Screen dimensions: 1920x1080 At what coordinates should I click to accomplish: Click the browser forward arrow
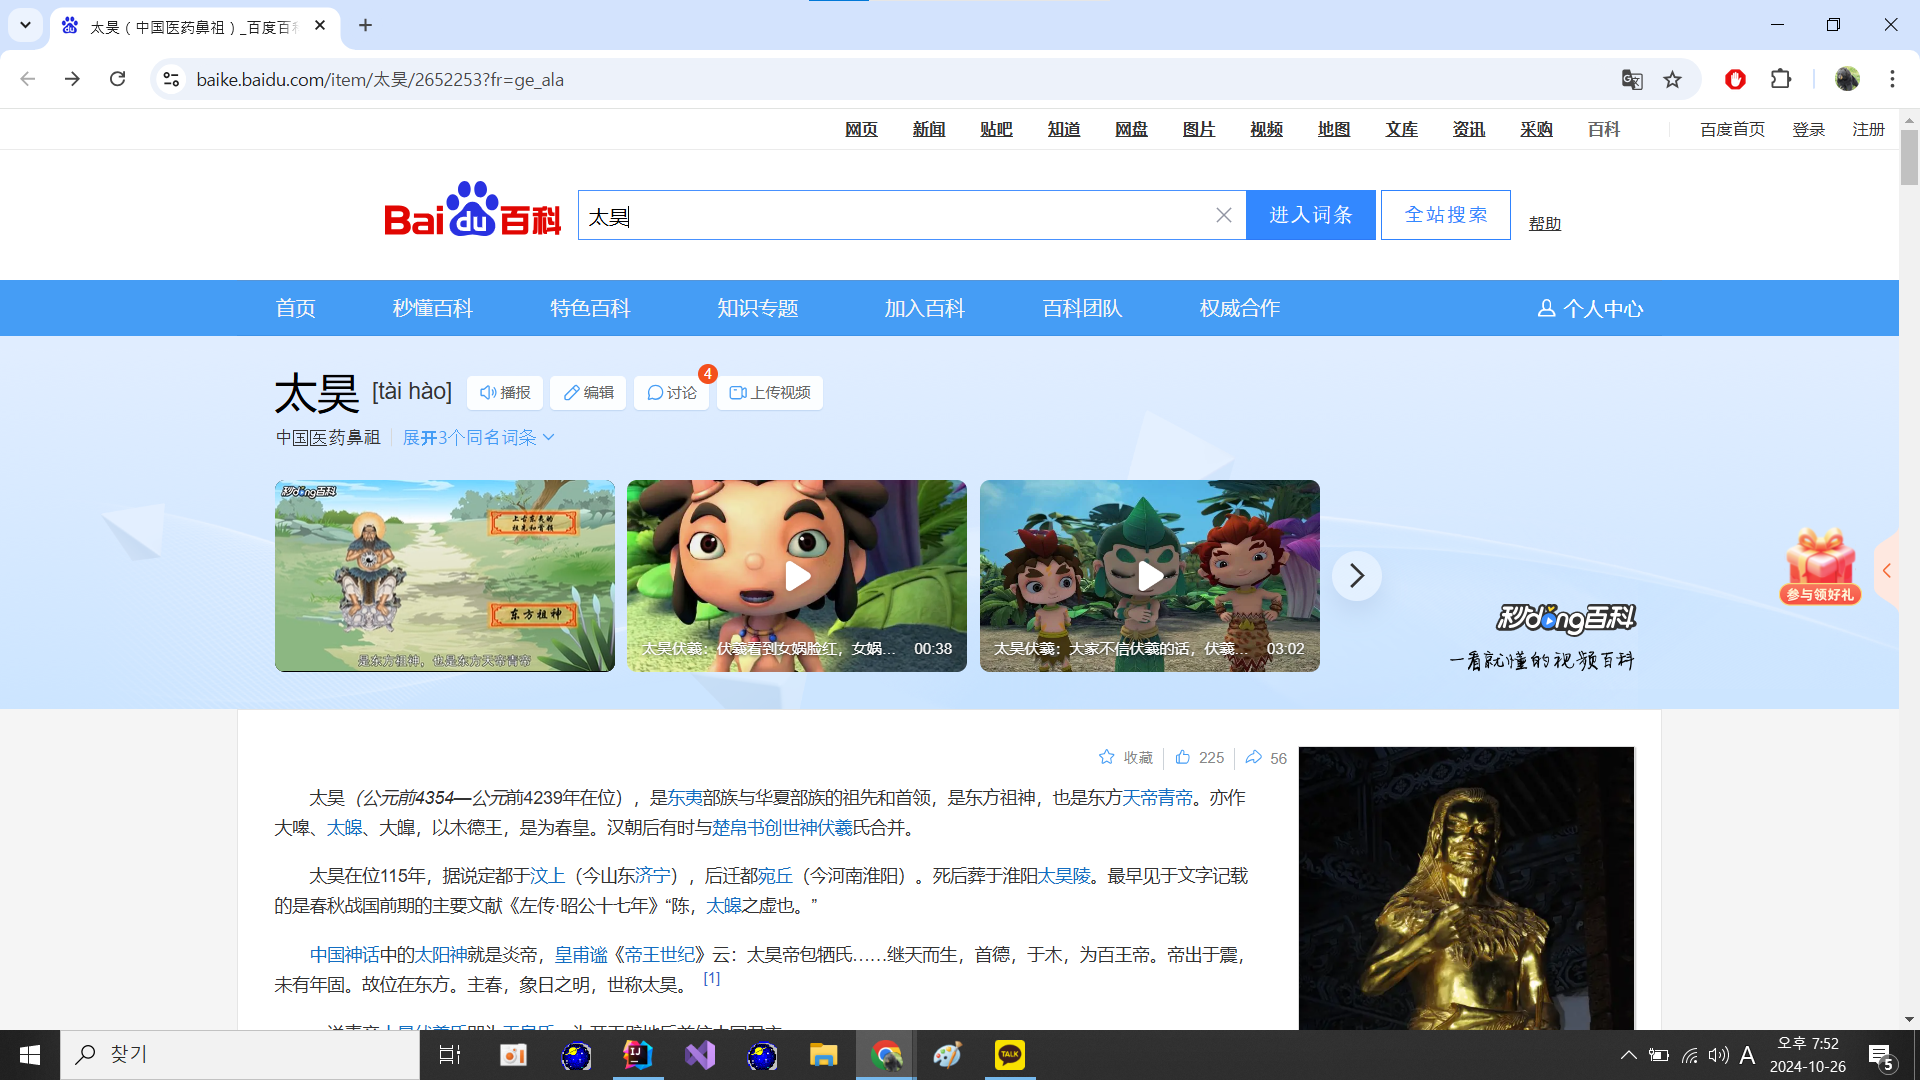click(x=72, y=79)
